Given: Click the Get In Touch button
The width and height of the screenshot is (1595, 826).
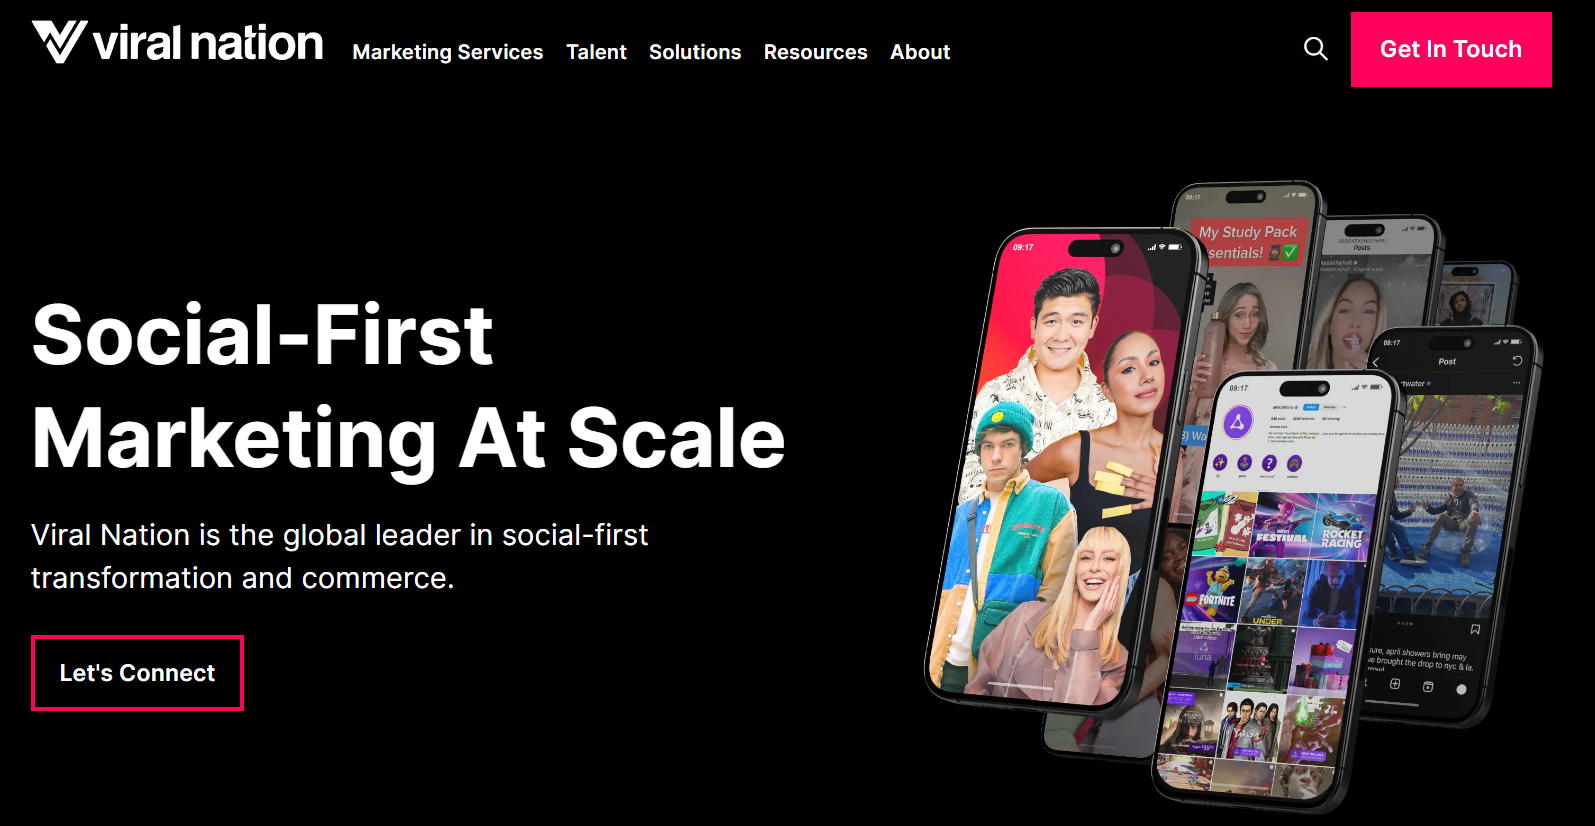Looking at the screenshot, I should point(1451,49).
